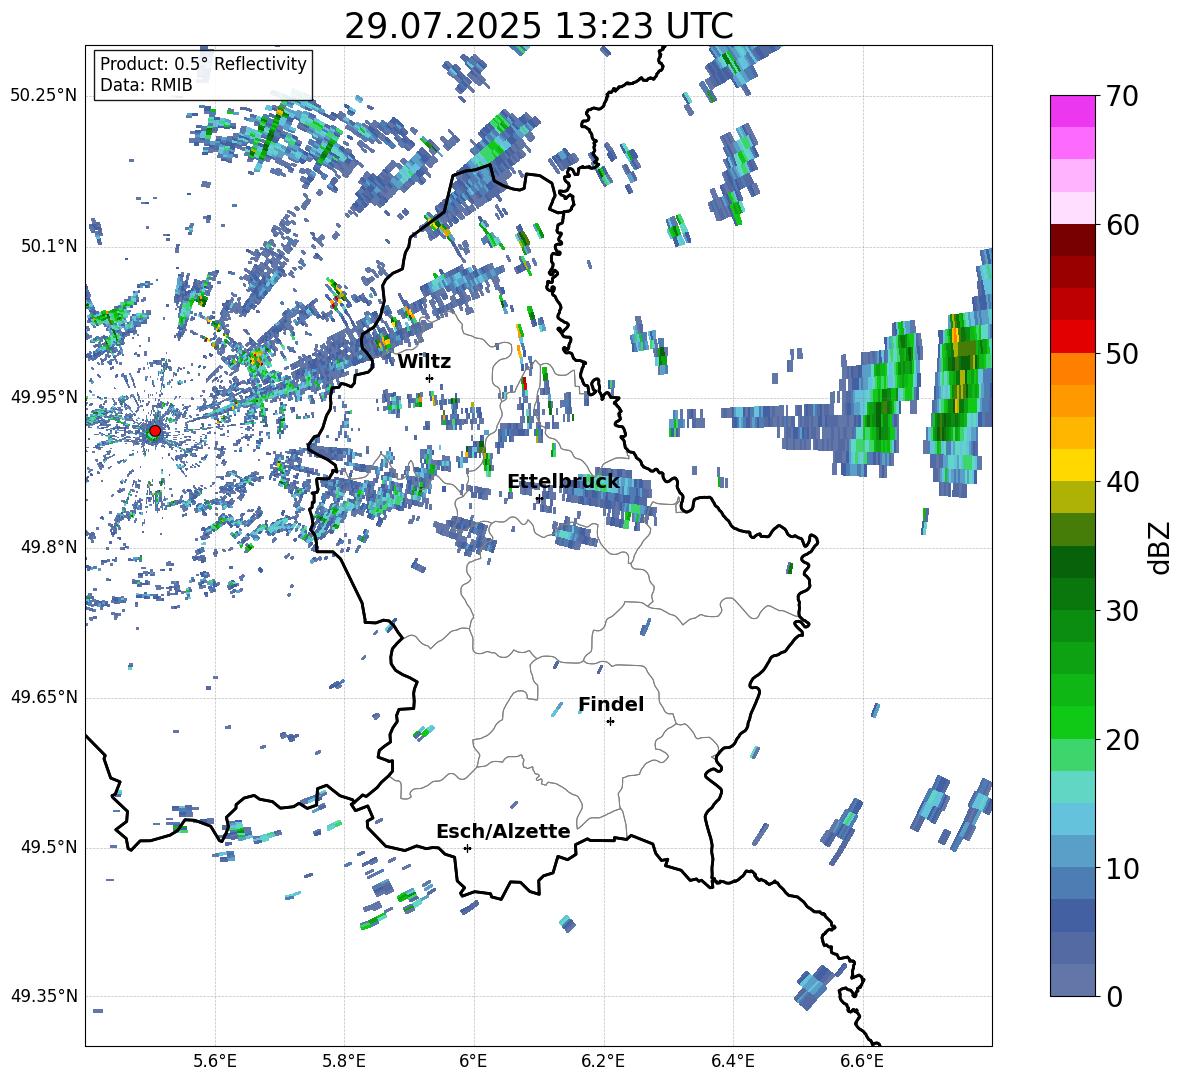
Task: Click the 5.8°E longitude label
Action: (344, 1061)
